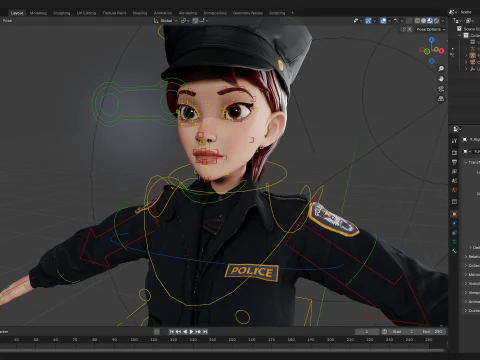The width and height of the screenshot is (480, 360).
Task: Toggle X-ray view button
Action: click(409, 21)
